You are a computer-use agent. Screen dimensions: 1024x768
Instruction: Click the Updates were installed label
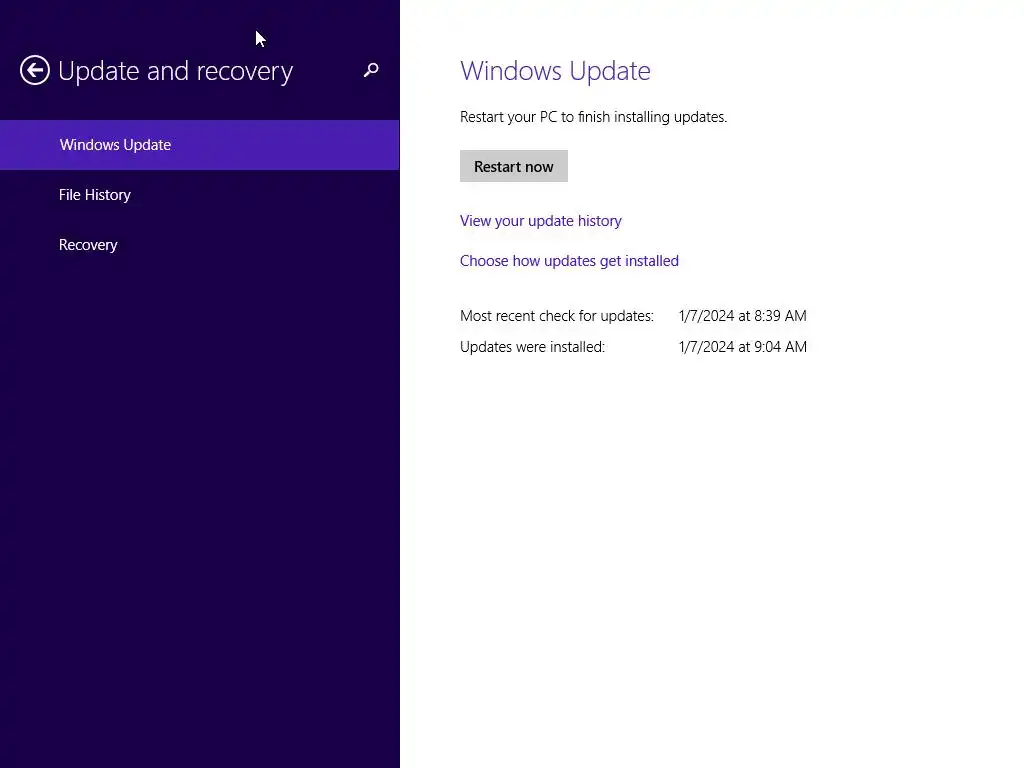point(532,347)
